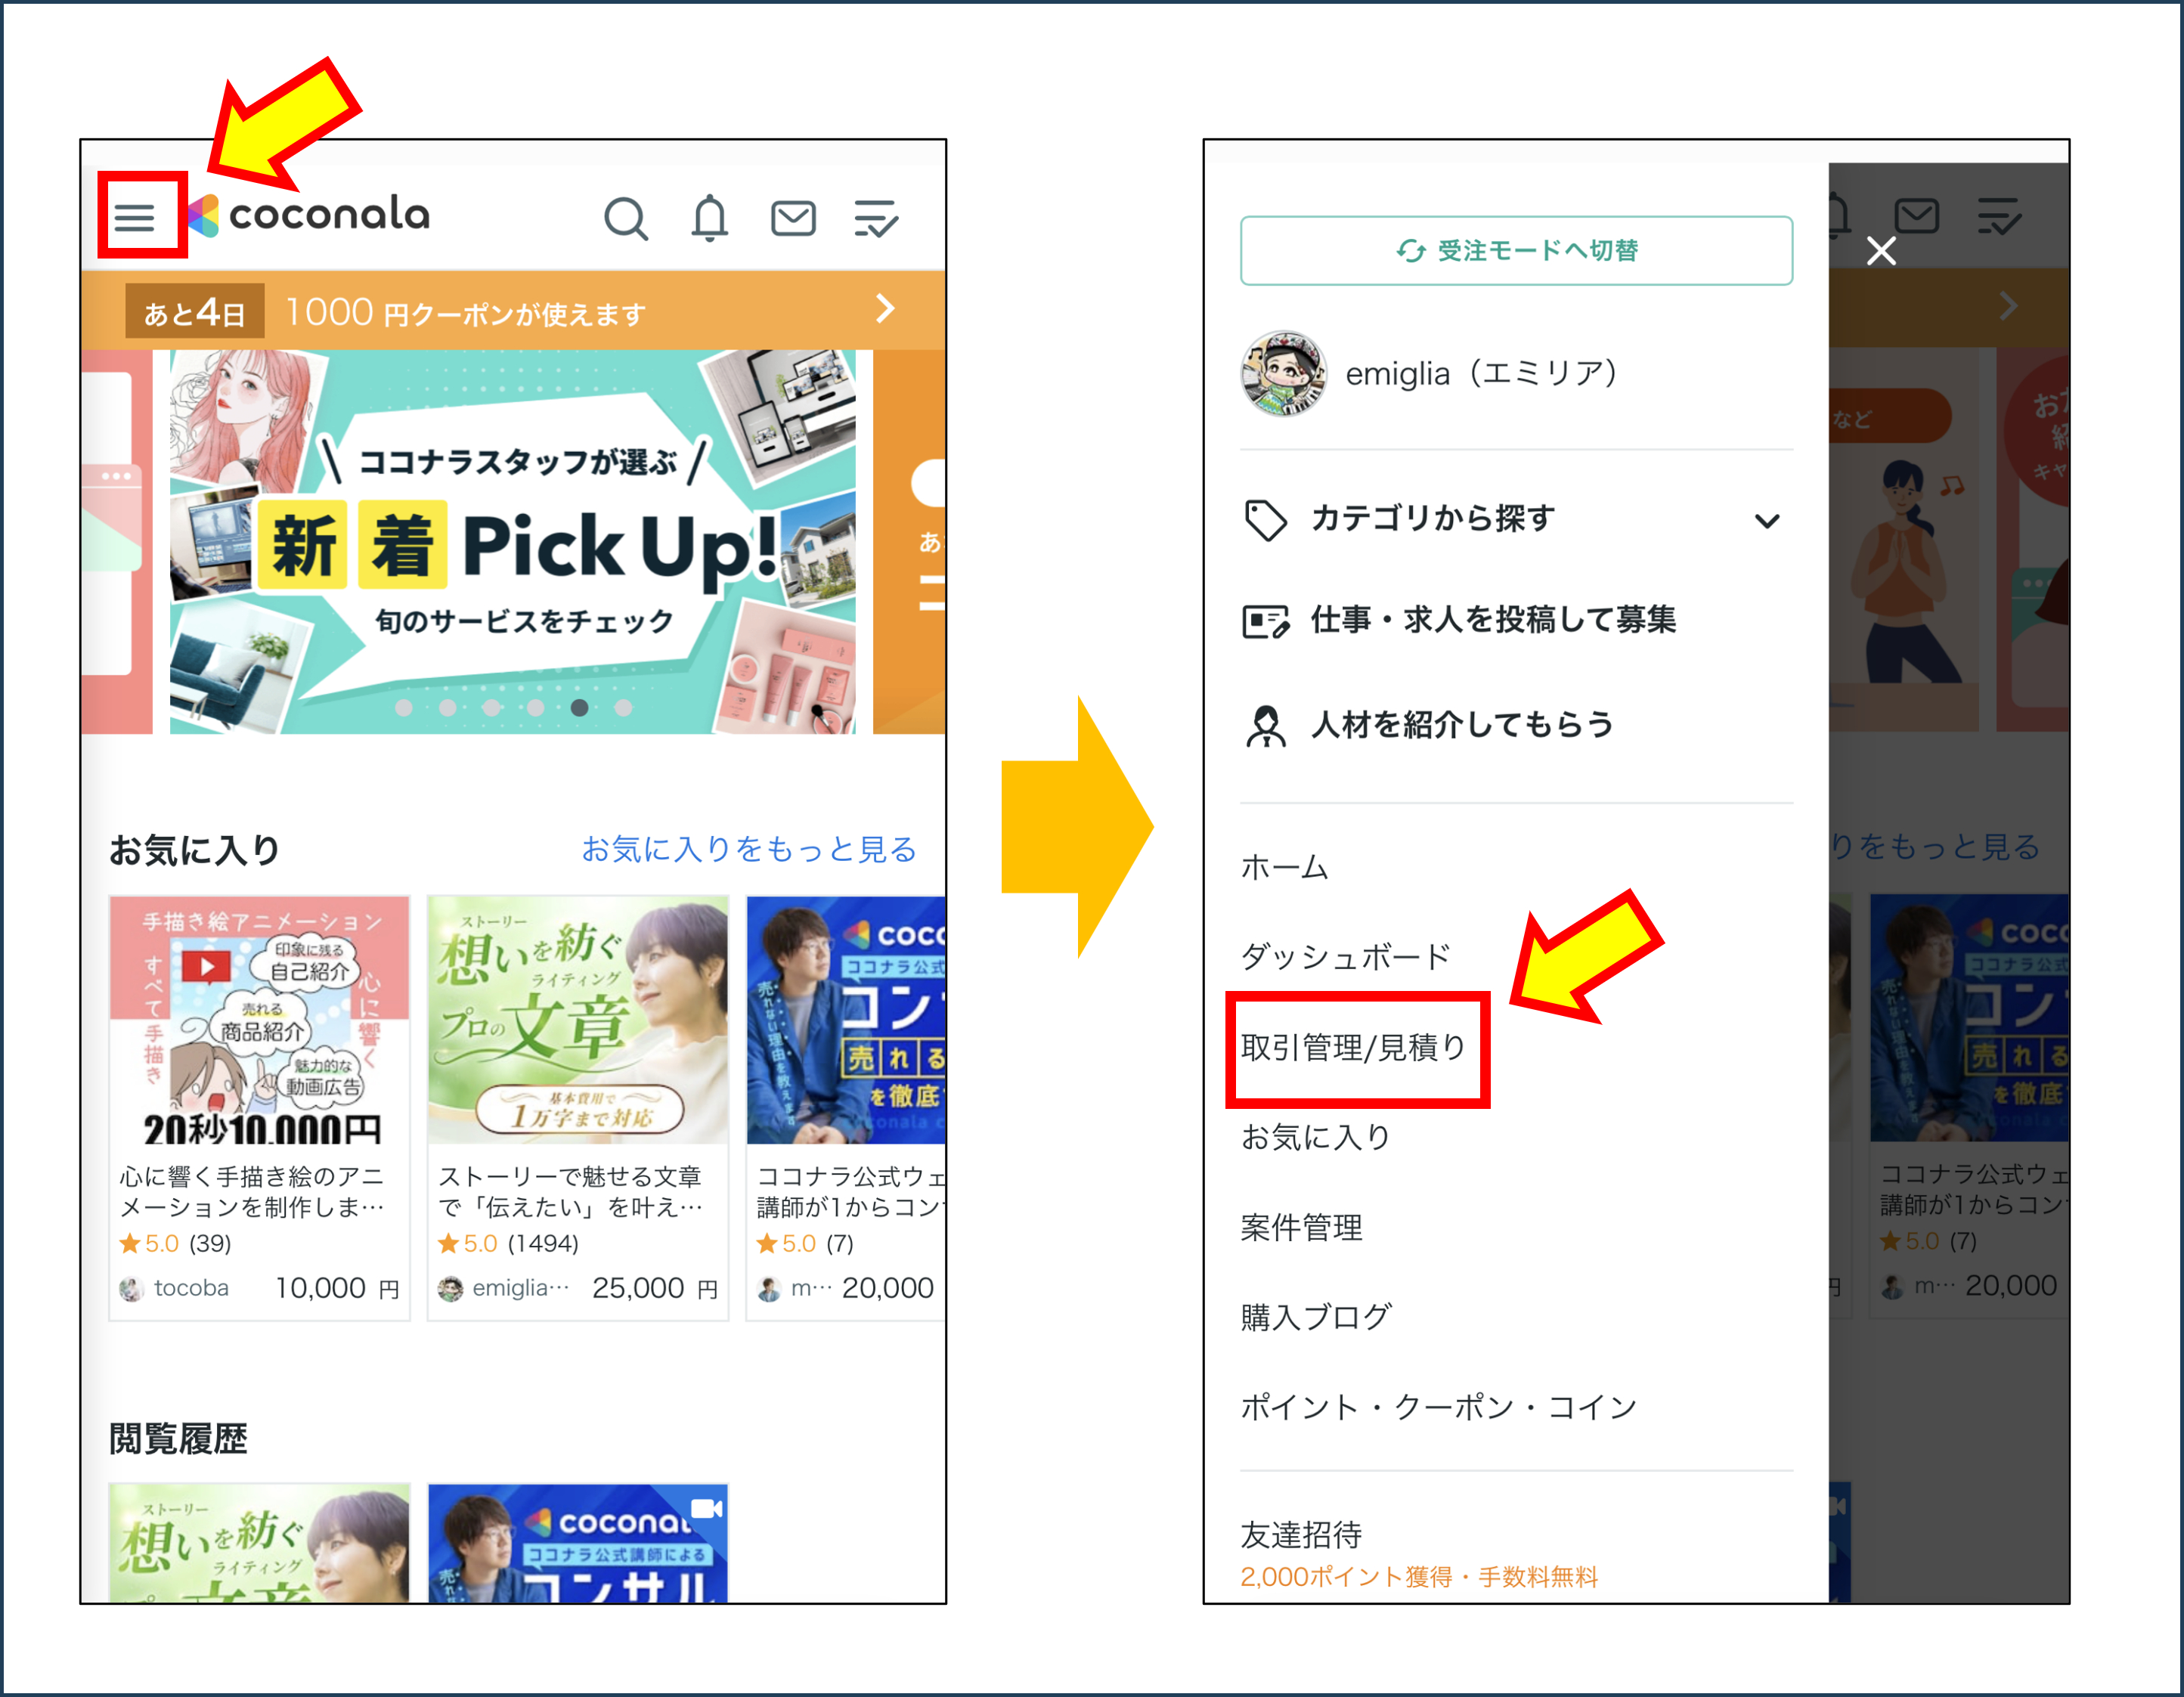Open the 新着 Pick Up! banner

pyautogui.click(x=513, y=543)
